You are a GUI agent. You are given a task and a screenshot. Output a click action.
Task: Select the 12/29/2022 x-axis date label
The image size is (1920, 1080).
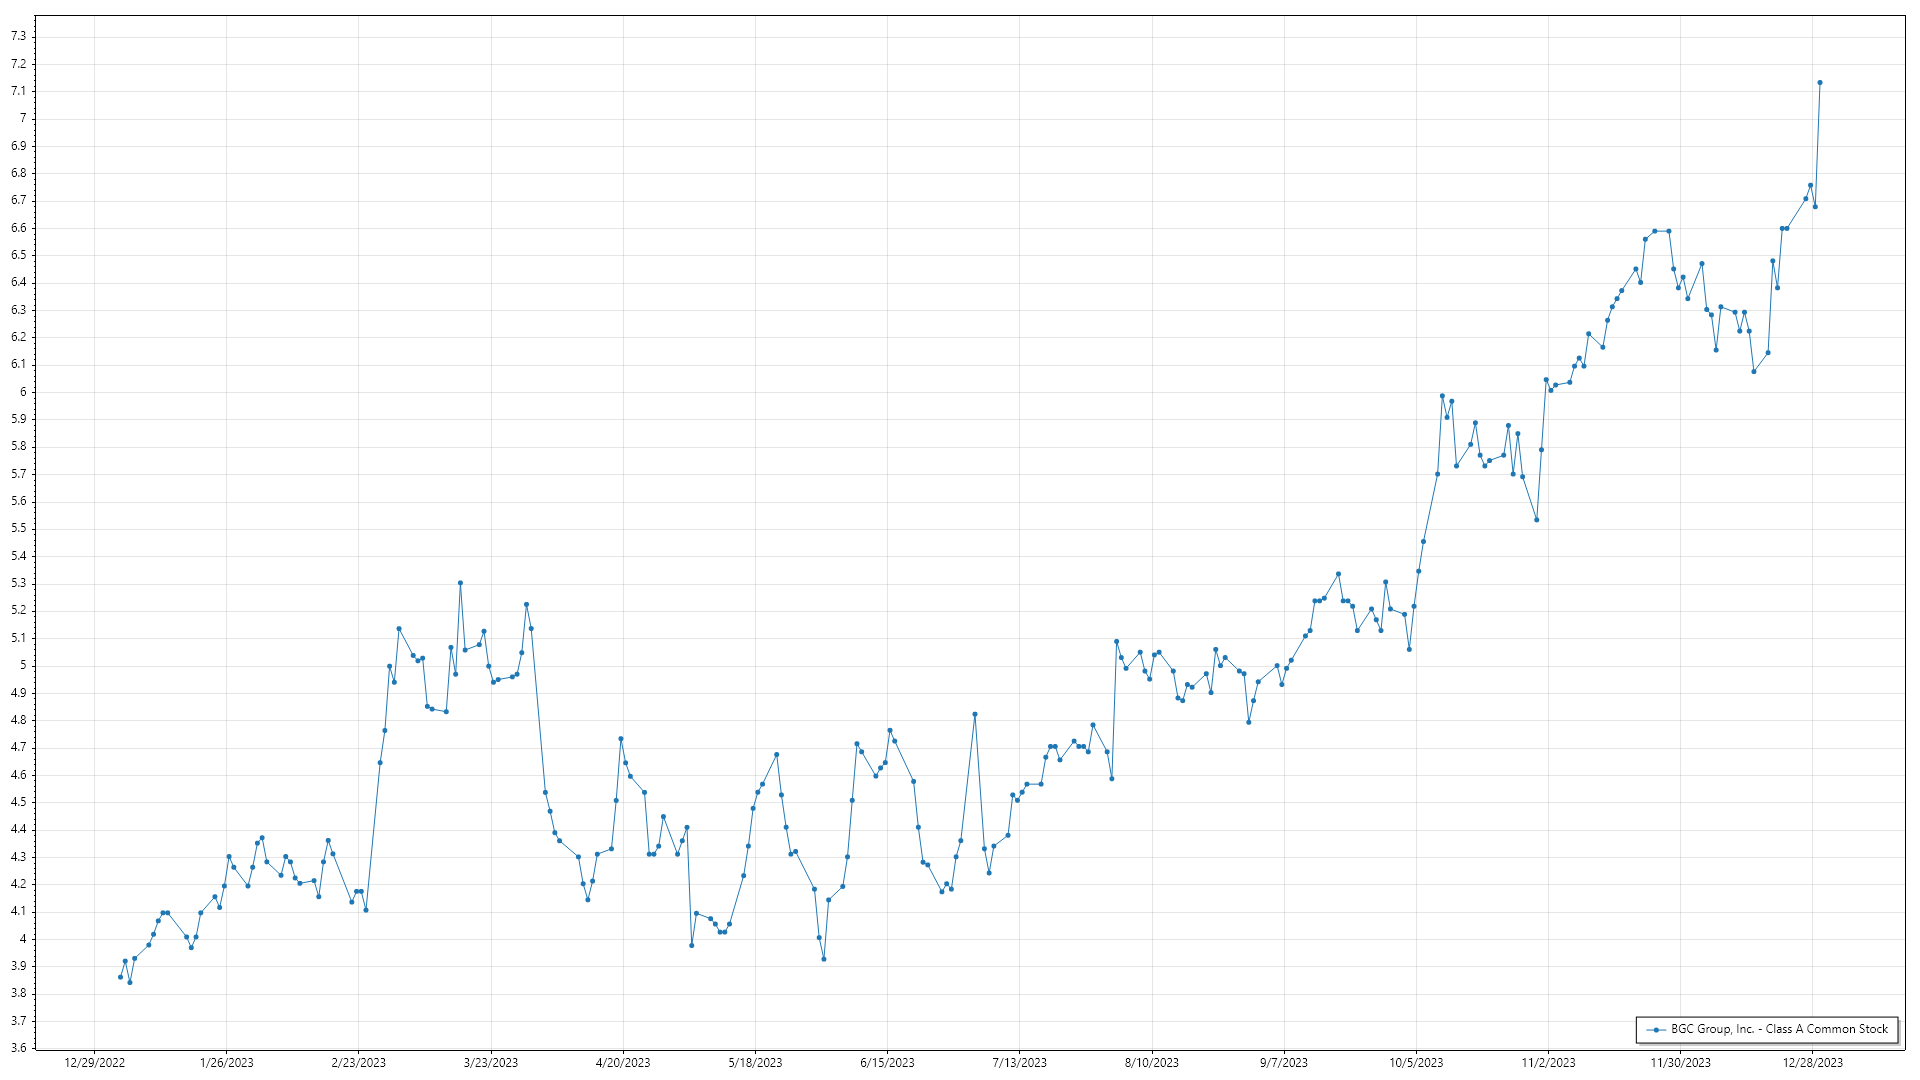[x=94, y=1063]
